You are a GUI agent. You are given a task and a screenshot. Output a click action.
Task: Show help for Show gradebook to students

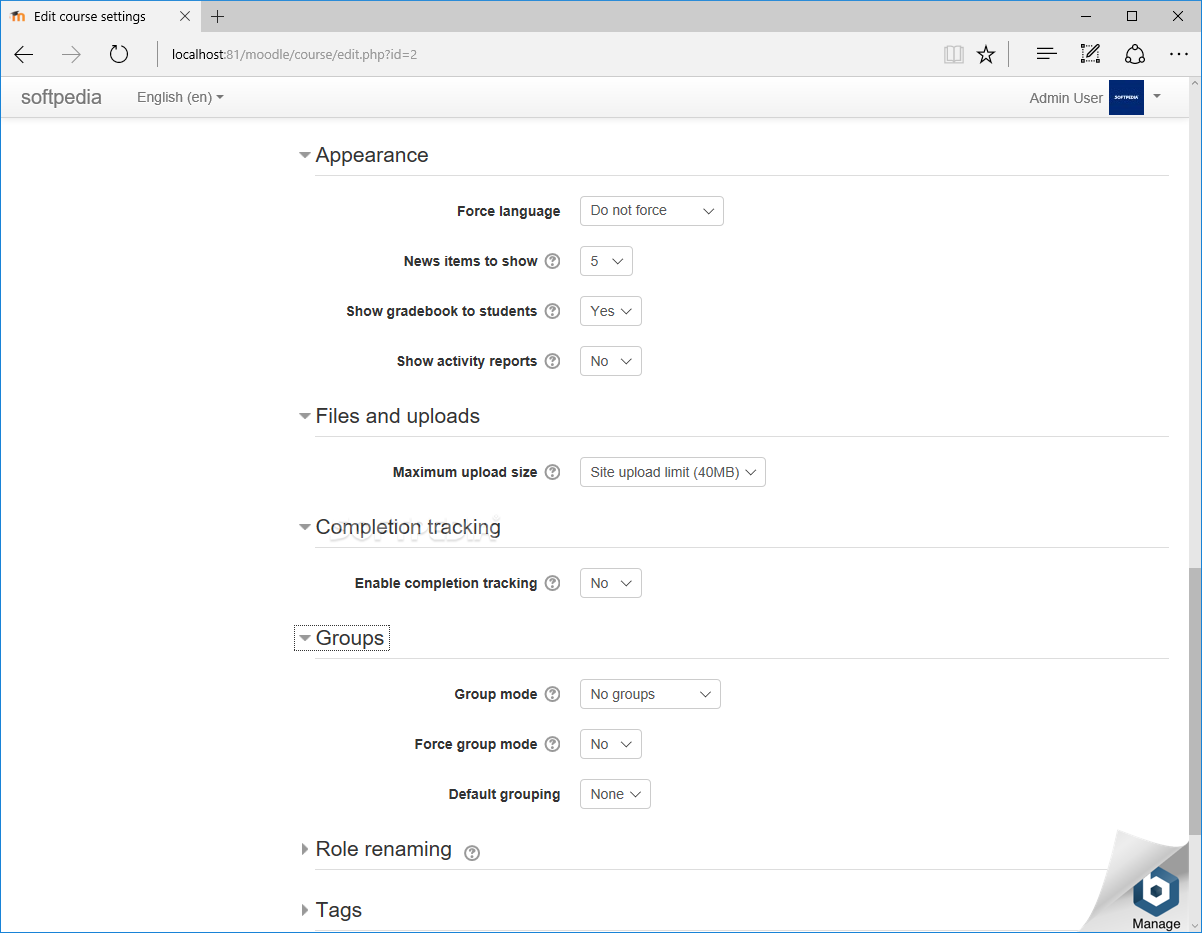(x=552, y=311)
